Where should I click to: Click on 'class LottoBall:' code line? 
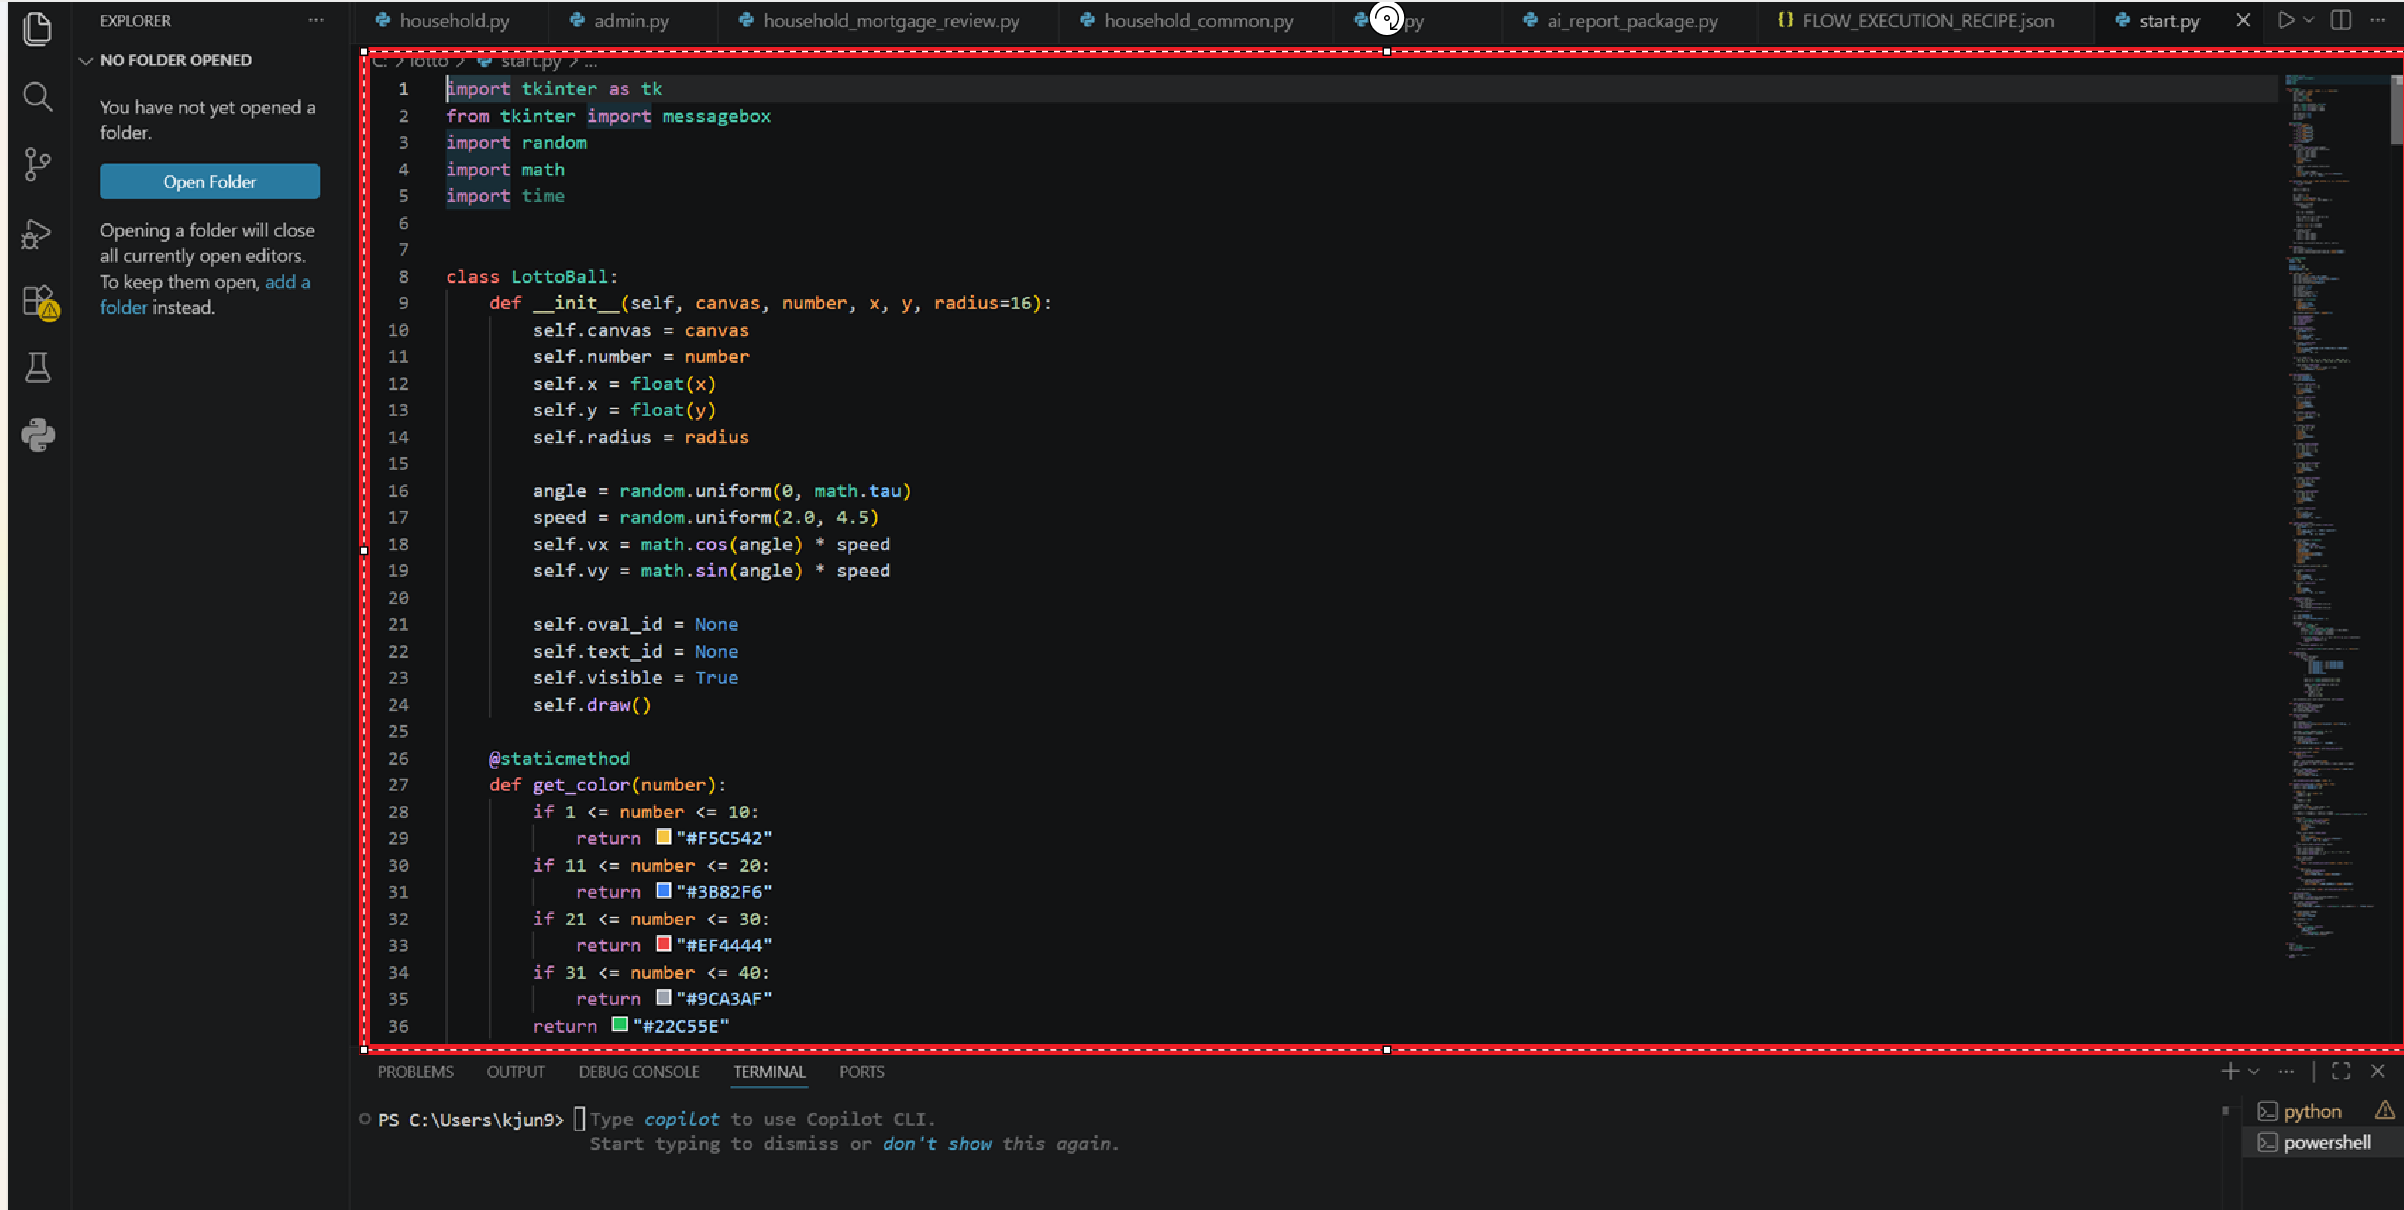(532, 276)
